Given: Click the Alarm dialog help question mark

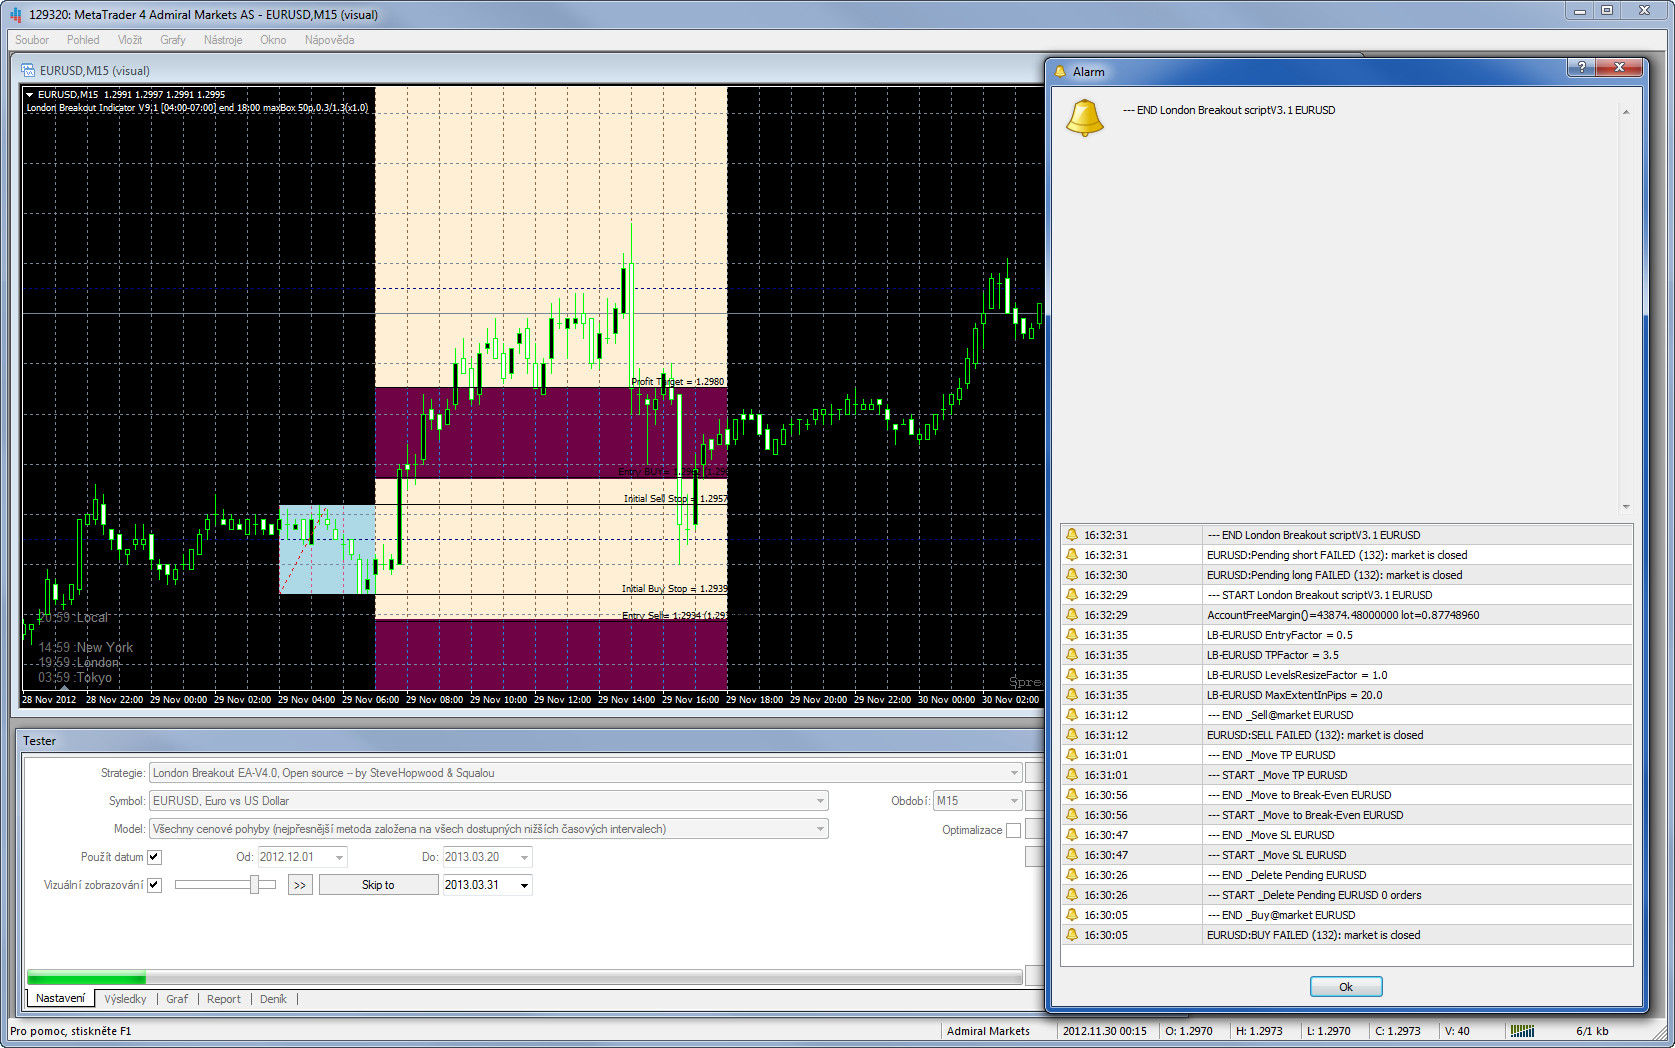Looking at the screenshot, I should pyautogui.click(x=1581, y=67).
